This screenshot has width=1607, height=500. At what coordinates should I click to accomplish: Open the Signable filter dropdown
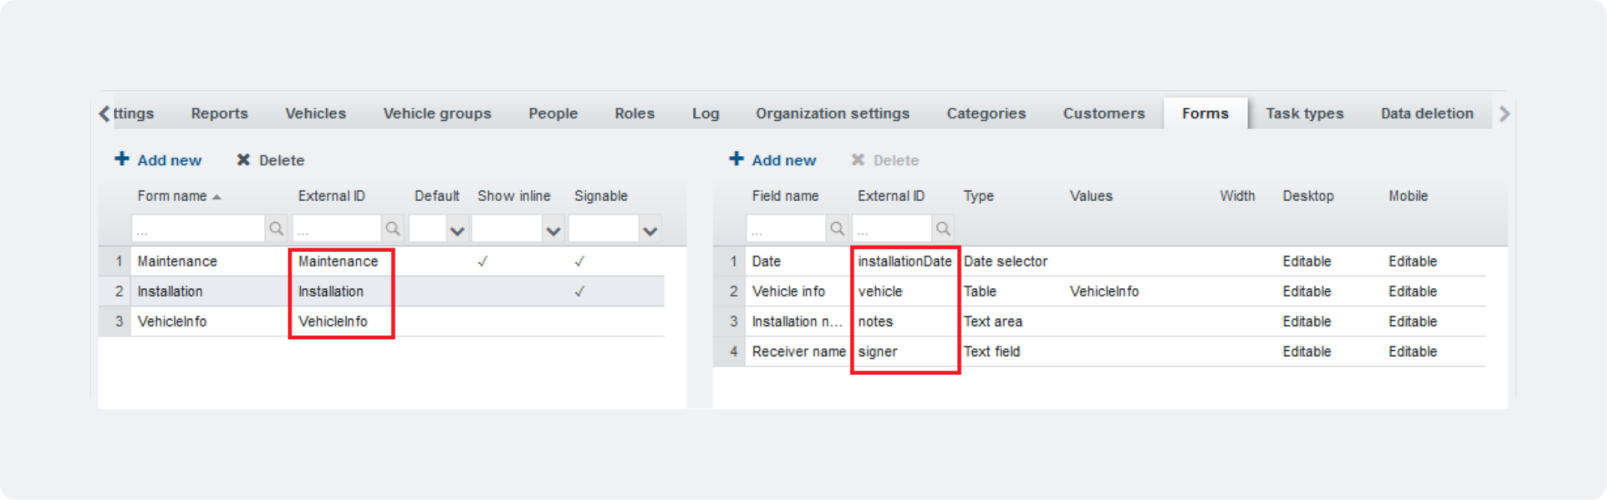650,230
